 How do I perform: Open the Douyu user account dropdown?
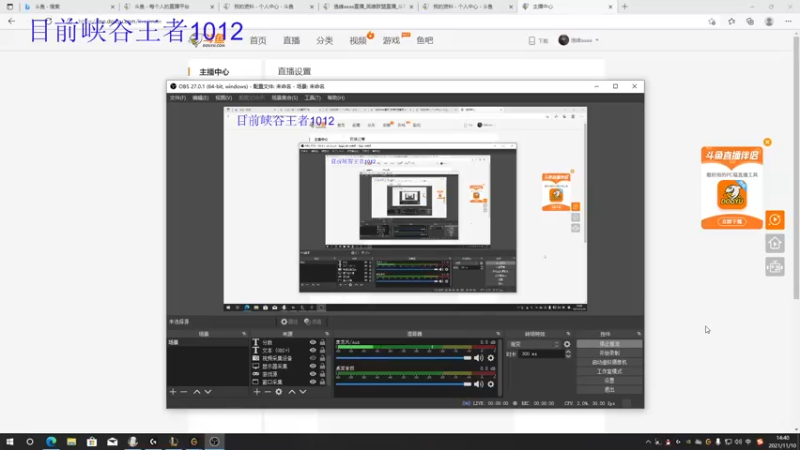point(579,40)
